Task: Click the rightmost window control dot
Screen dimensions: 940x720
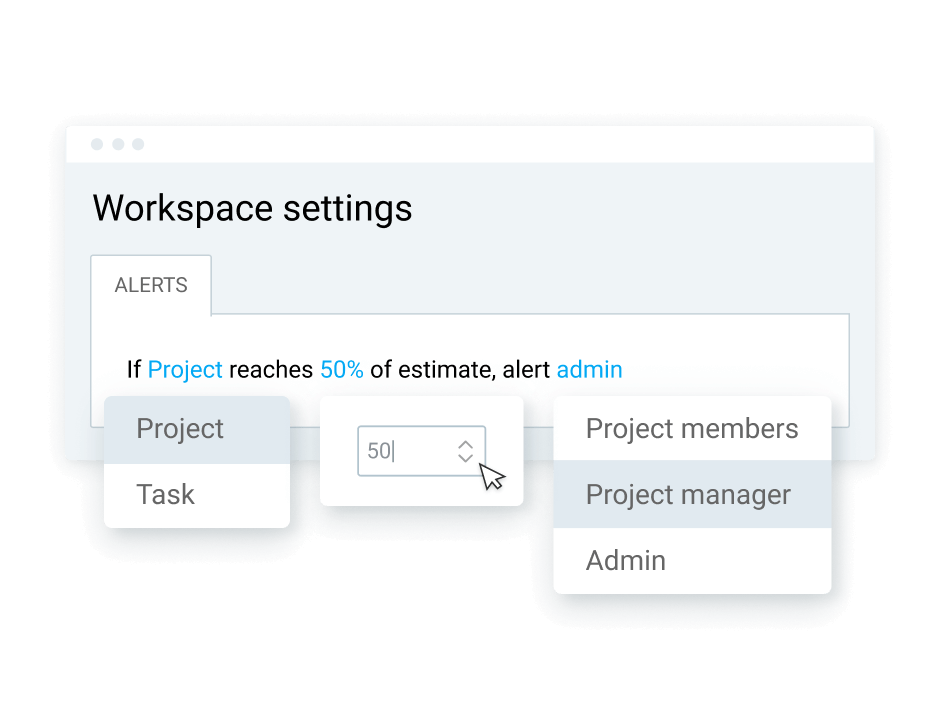Action: (138, 144)
